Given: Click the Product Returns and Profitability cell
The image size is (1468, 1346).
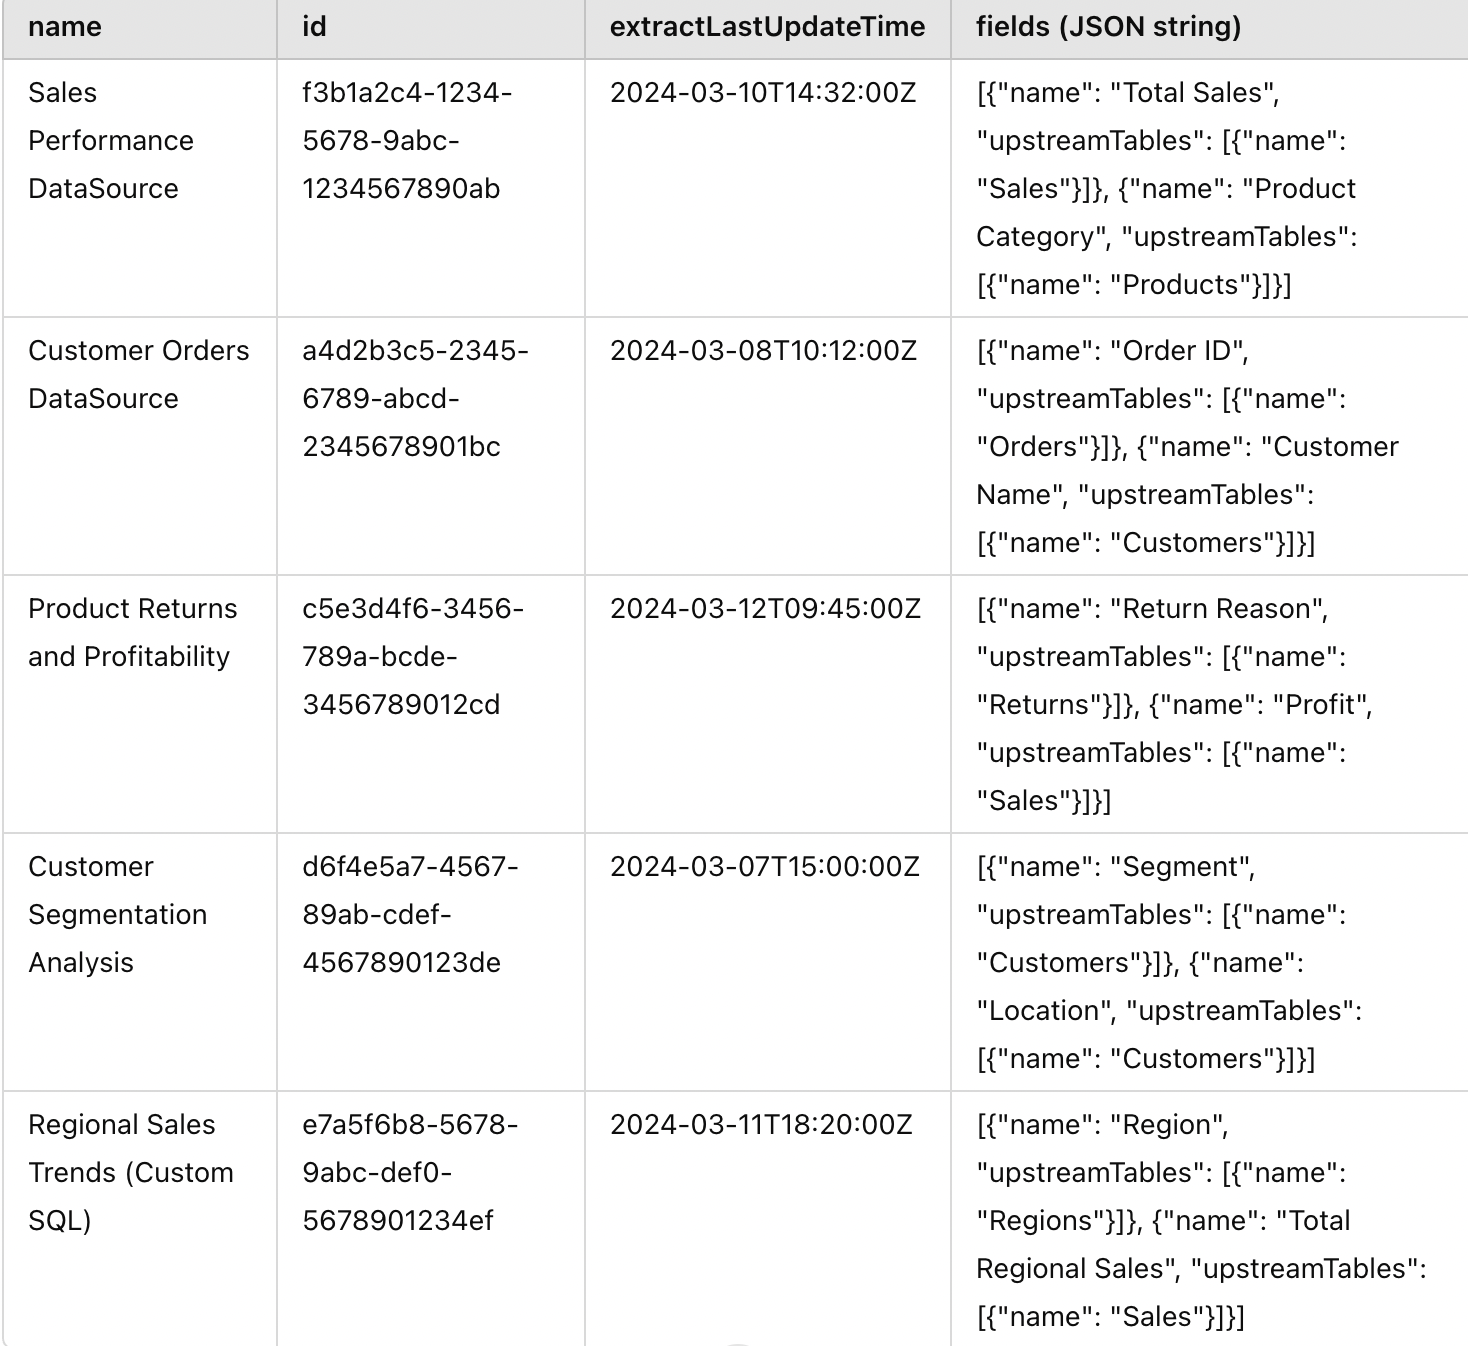Looking at the screenshot, I should point(132,633).
